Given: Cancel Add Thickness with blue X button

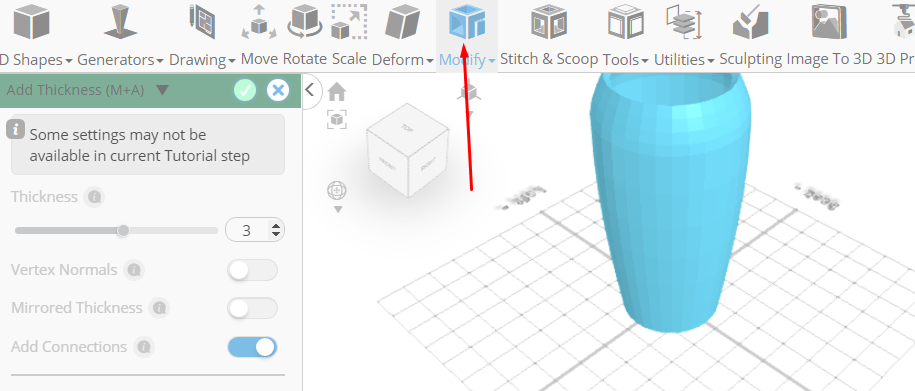Looking at the screenshot, I should [278, 90].
